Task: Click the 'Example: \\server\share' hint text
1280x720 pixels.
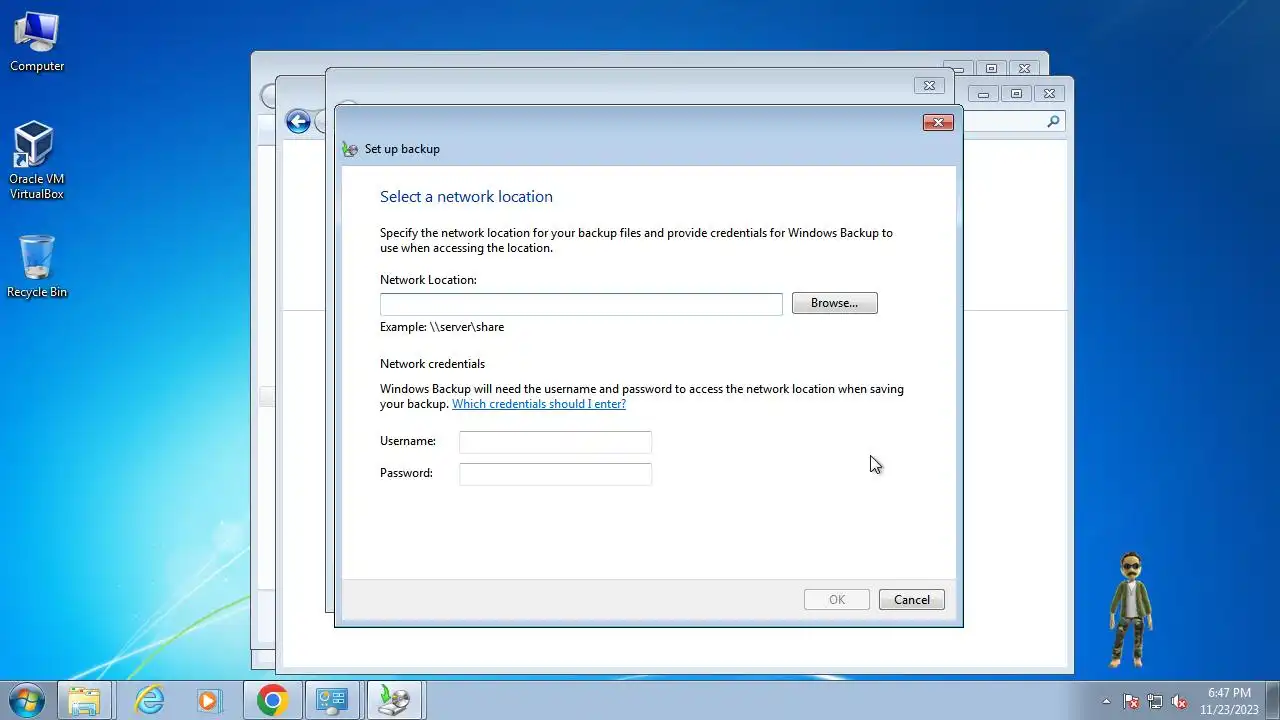Action: pos(442,327)
